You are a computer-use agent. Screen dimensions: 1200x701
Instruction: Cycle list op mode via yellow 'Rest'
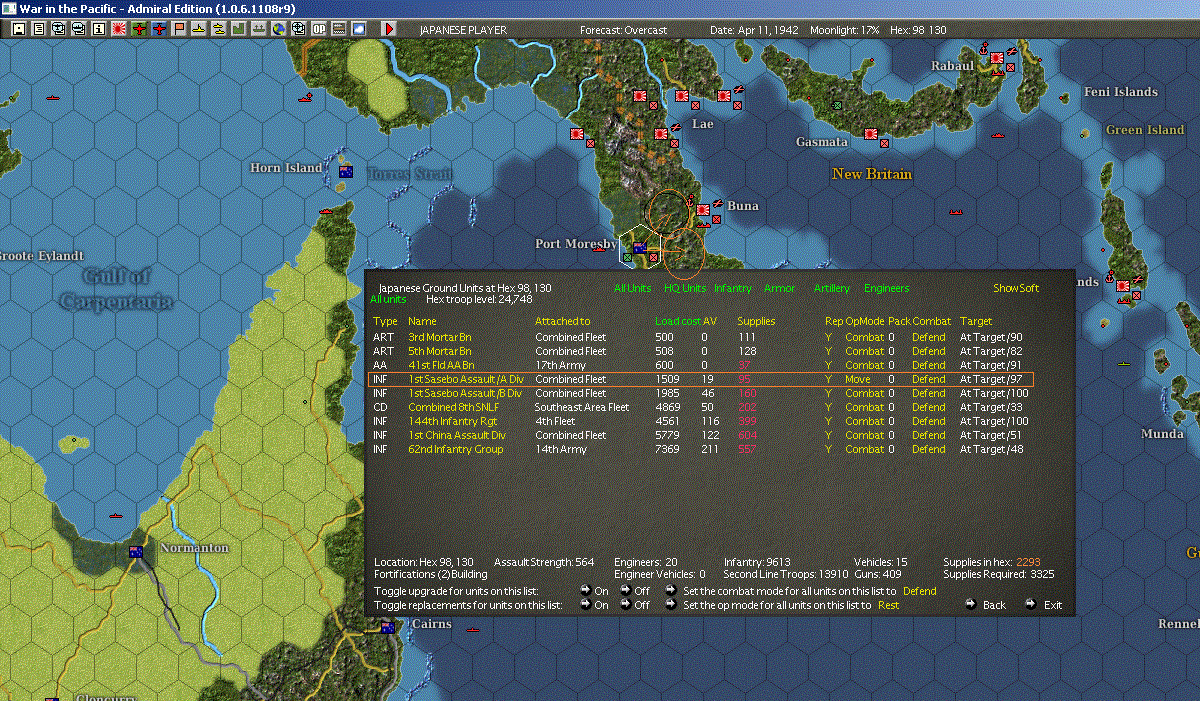coord(888,605)
